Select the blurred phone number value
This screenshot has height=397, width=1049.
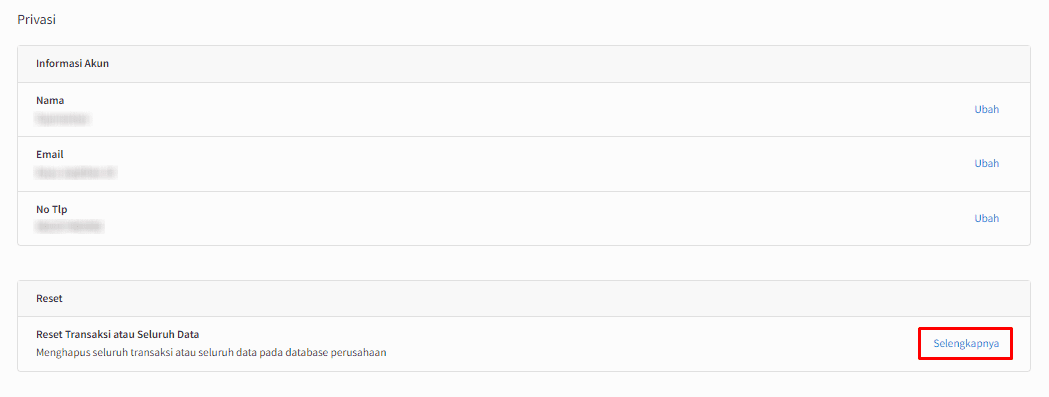tap(70, 228)
